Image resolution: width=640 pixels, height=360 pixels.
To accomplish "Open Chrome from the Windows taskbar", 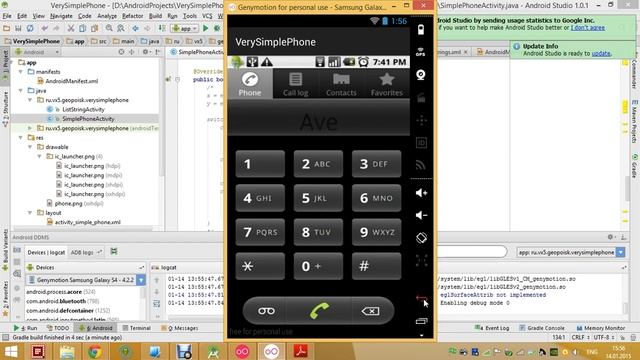I will 95,351.
